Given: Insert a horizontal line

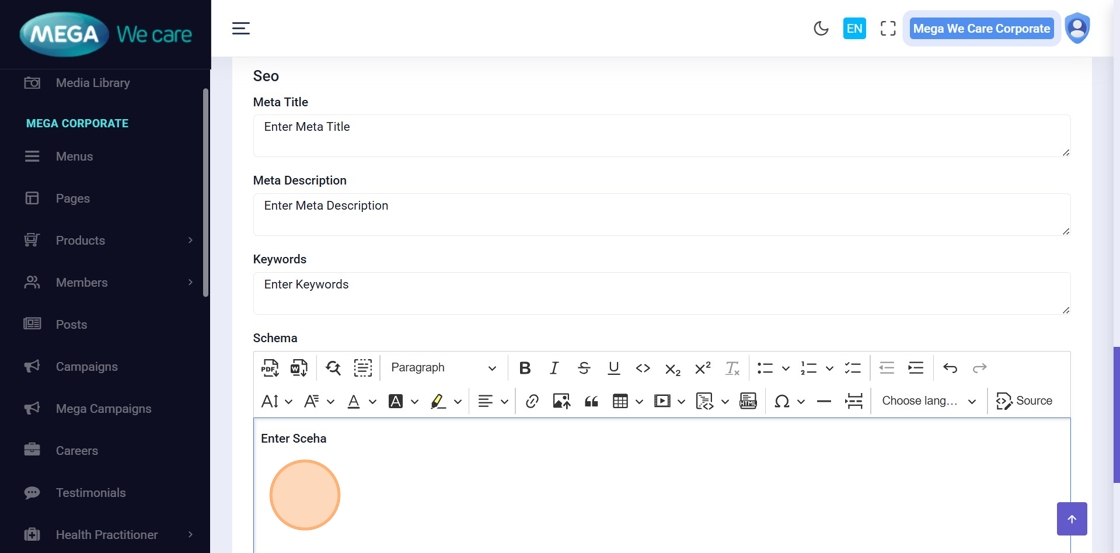Looking at the screenshot, I should coord(824,401).
